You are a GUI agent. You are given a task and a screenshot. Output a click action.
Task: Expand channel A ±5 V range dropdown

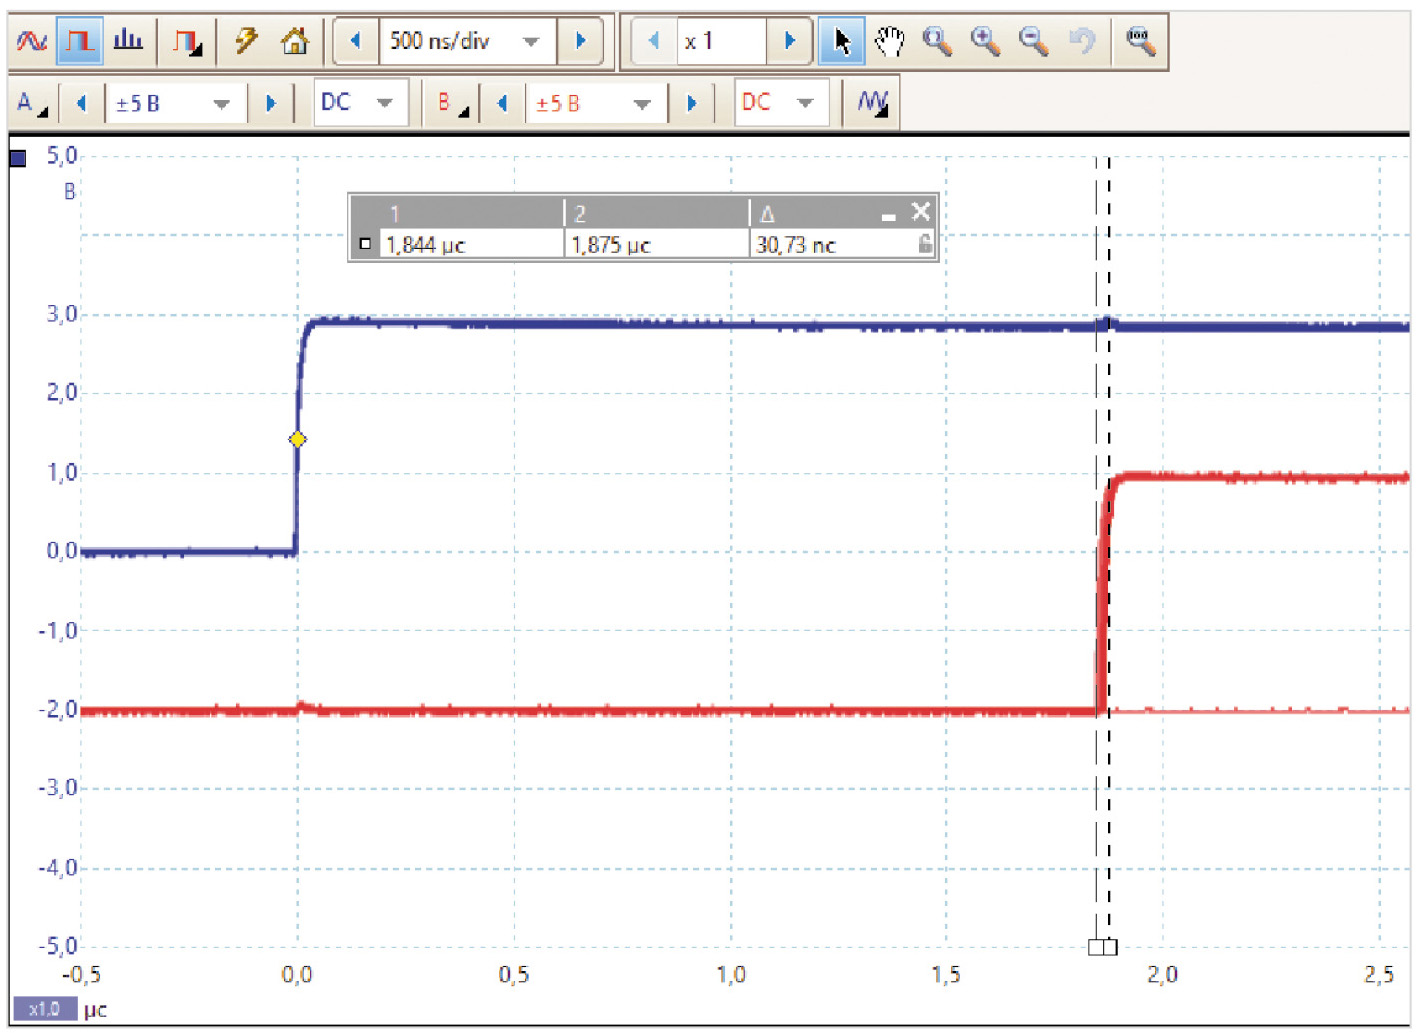221,104
